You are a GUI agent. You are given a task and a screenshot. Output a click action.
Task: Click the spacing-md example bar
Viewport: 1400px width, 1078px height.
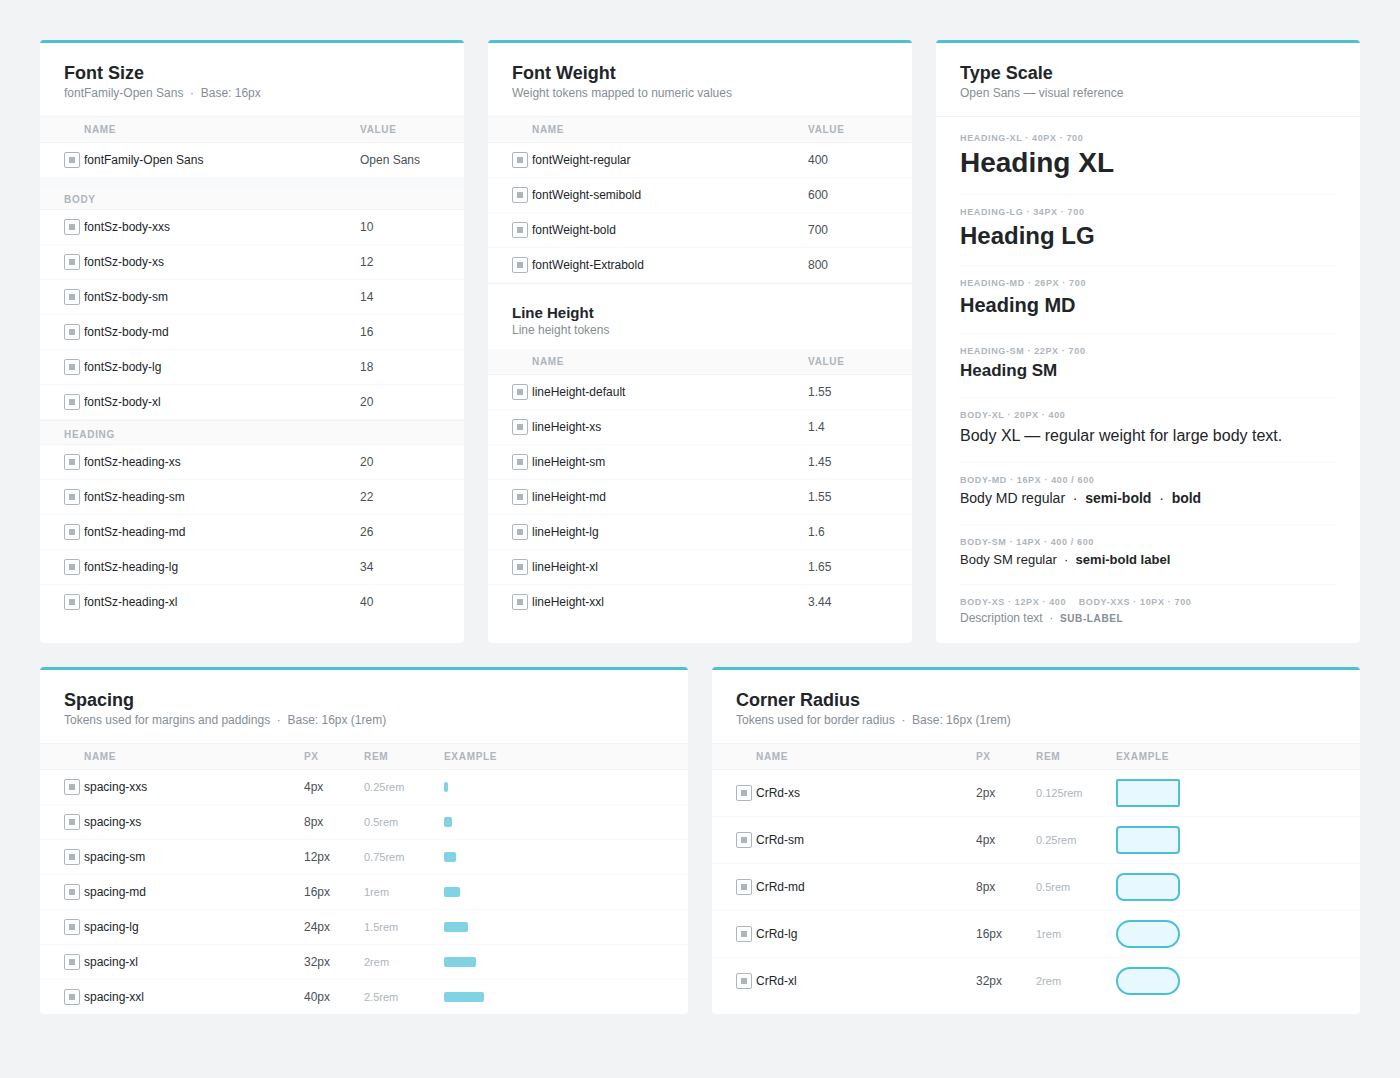tap(452, 892)
